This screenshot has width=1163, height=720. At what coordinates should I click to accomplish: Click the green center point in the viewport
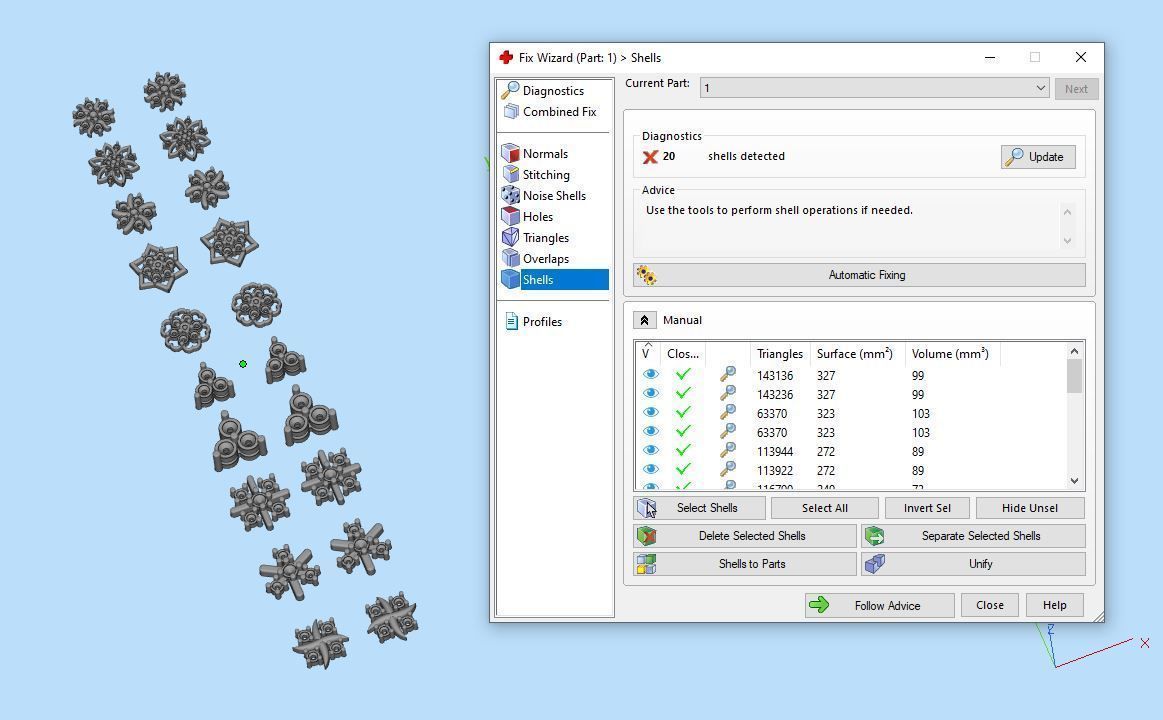(x=243, y=364)
